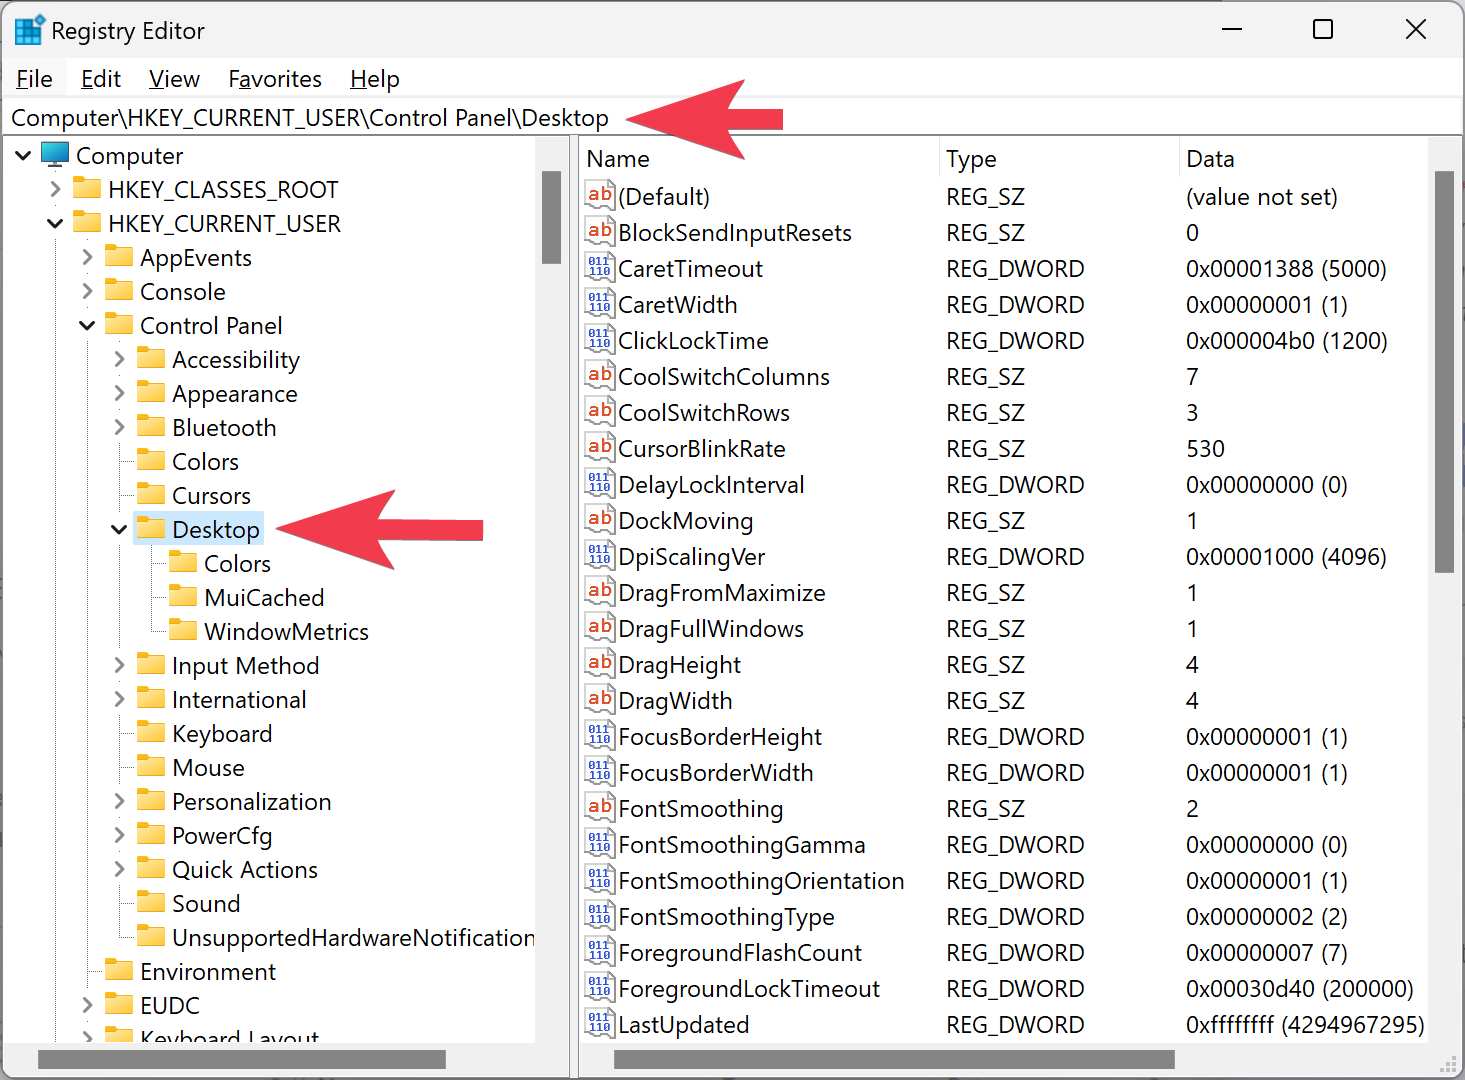Expand the EUDC key chevron
The image size is (1465, 1080).
tap(87, 1005)
